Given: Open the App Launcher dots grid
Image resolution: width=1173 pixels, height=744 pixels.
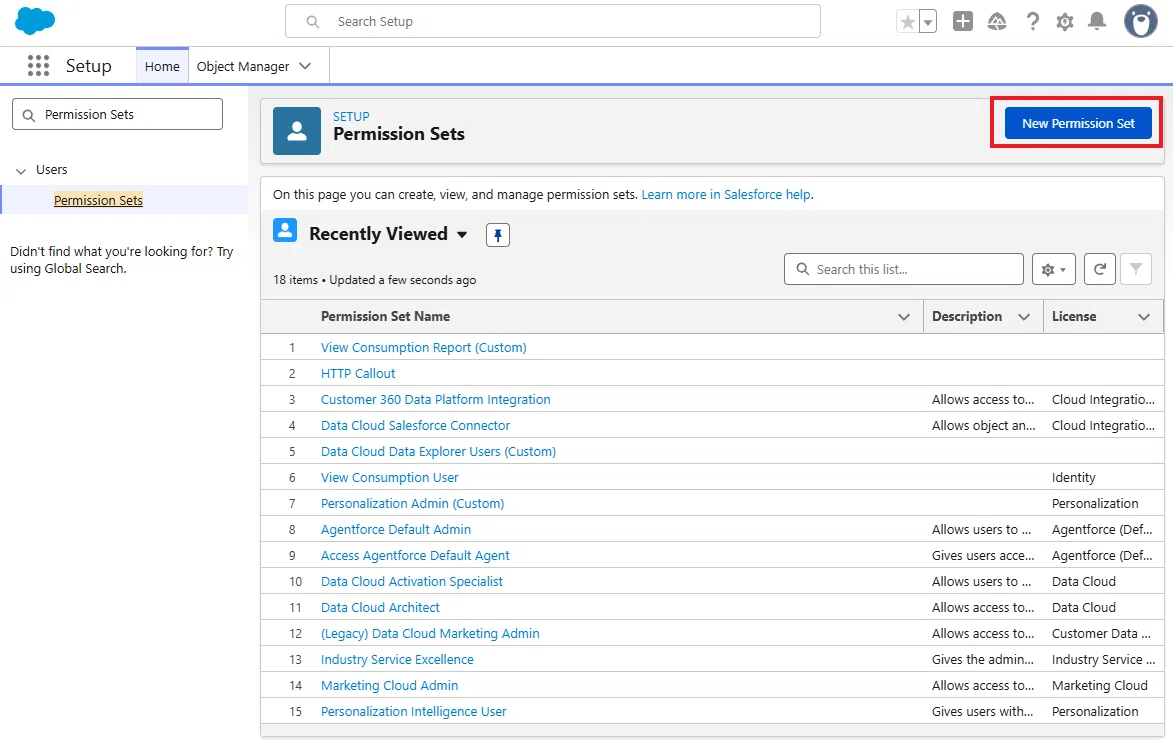Looking at the screenshot, I should pos(38,66).
